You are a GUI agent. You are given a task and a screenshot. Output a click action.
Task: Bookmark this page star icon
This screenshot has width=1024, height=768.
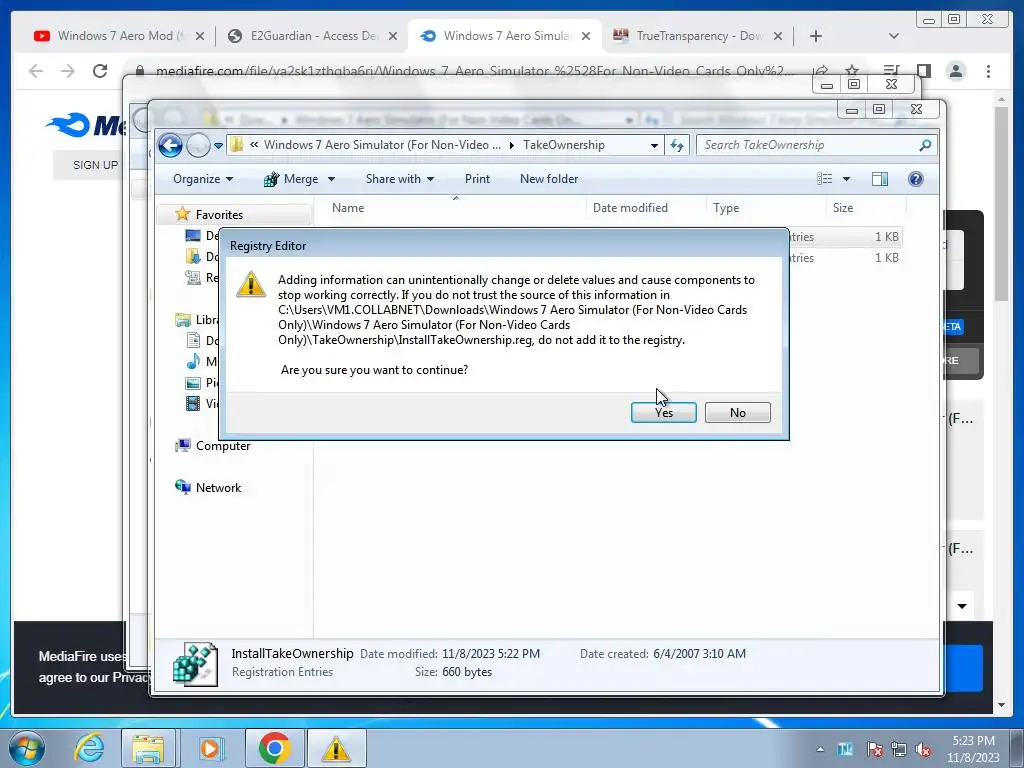[852, 71]
